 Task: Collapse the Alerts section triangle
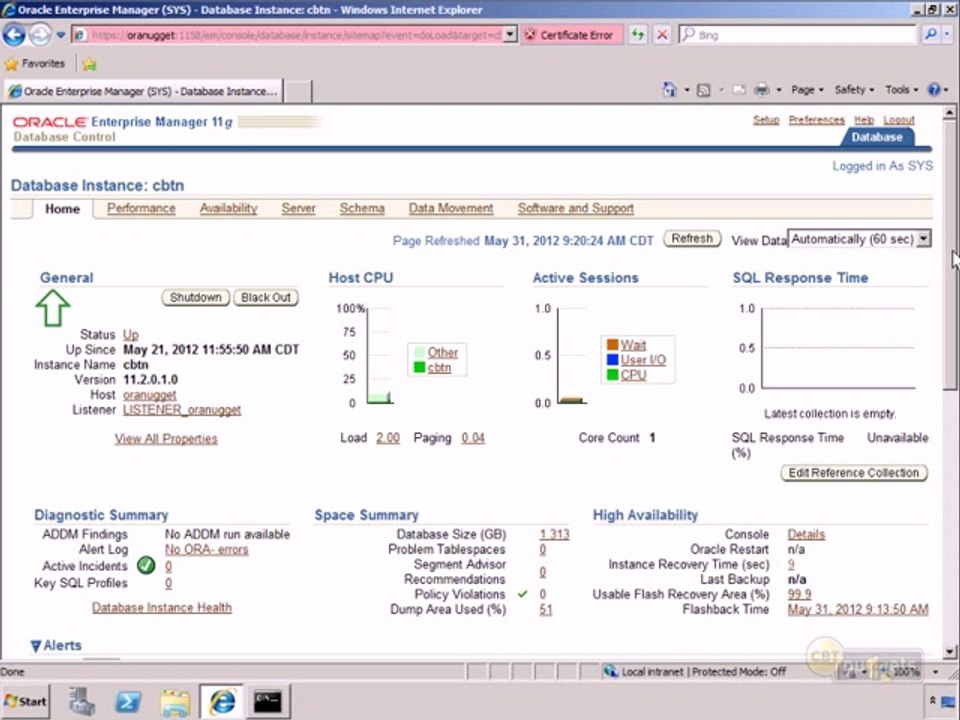(x=36, y=645)
